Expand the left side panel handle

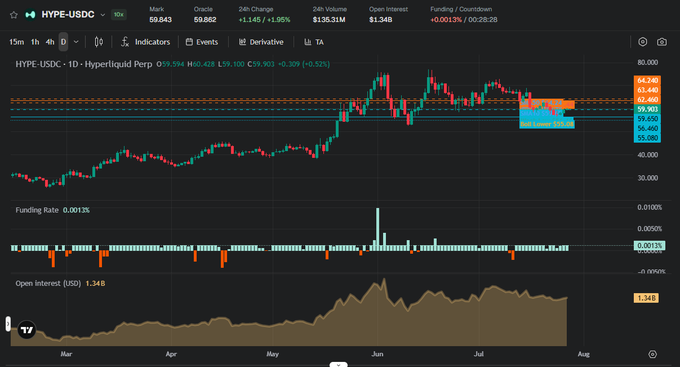8,324
